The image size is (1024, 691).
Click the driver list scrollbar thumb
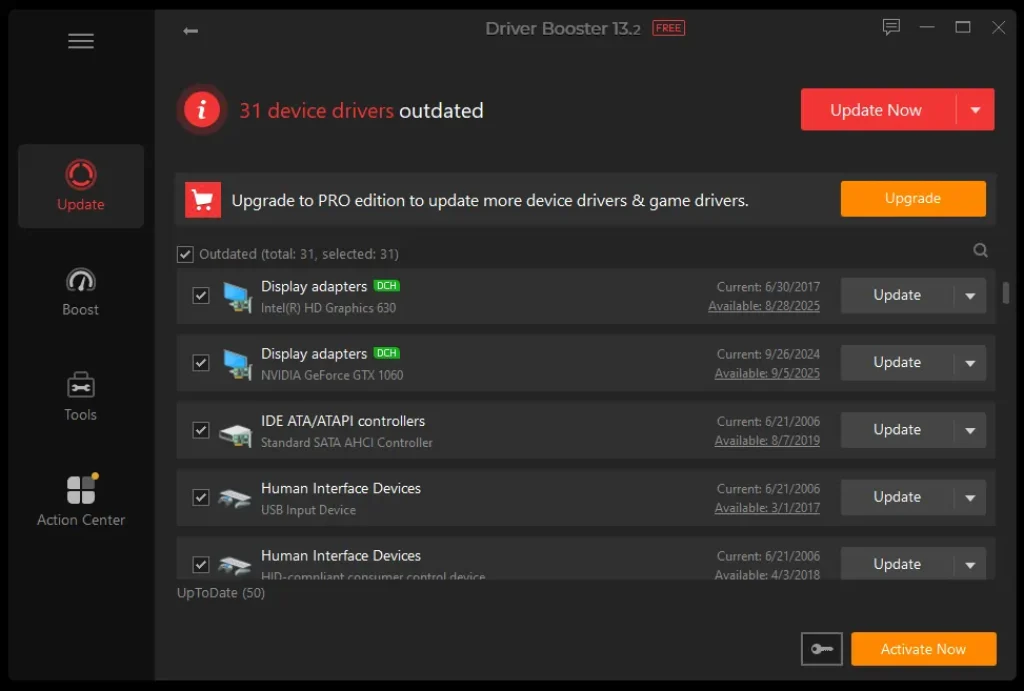[1006, 293]
